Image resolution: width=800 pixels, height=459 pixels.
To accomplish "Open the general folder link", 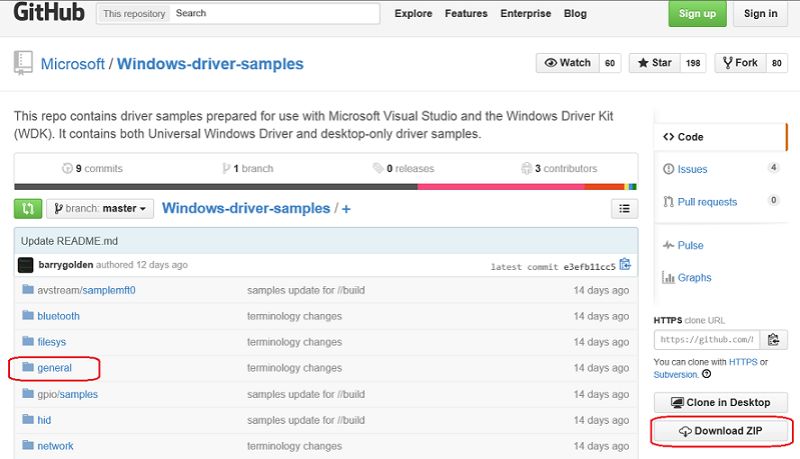I will 55,368.
